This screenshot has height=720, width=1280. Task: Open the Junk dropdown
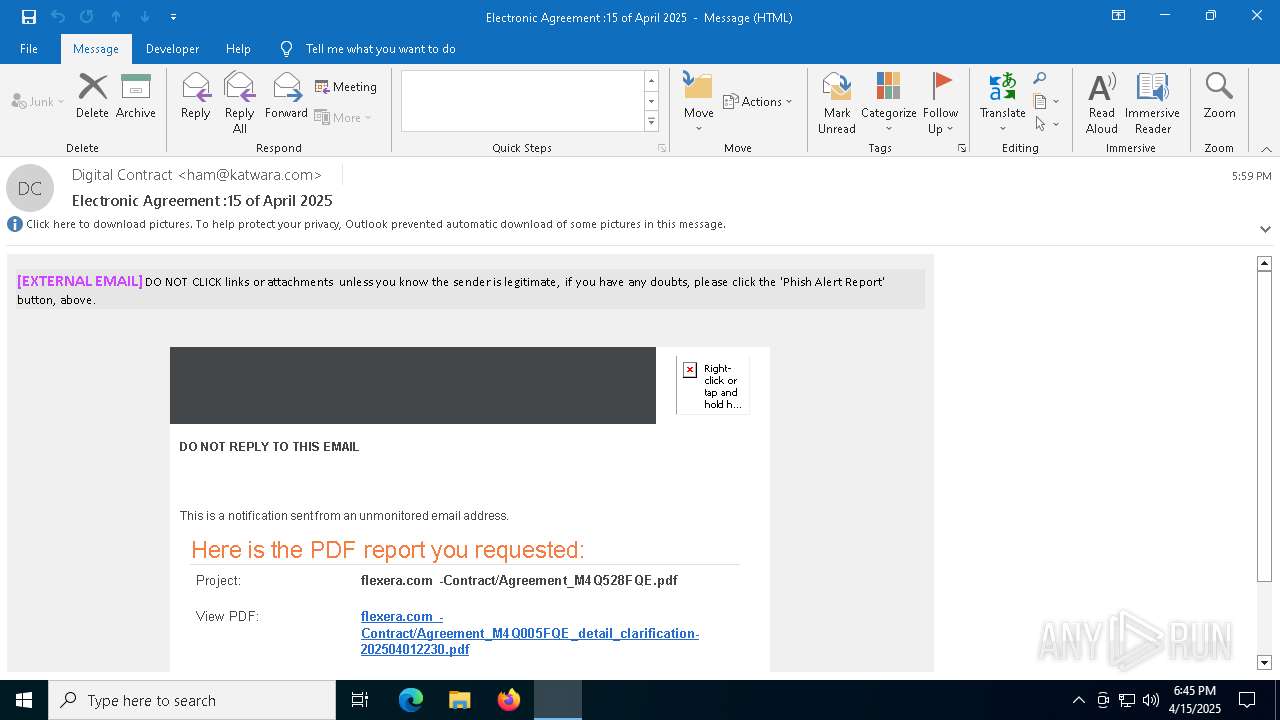coord(38,102)
